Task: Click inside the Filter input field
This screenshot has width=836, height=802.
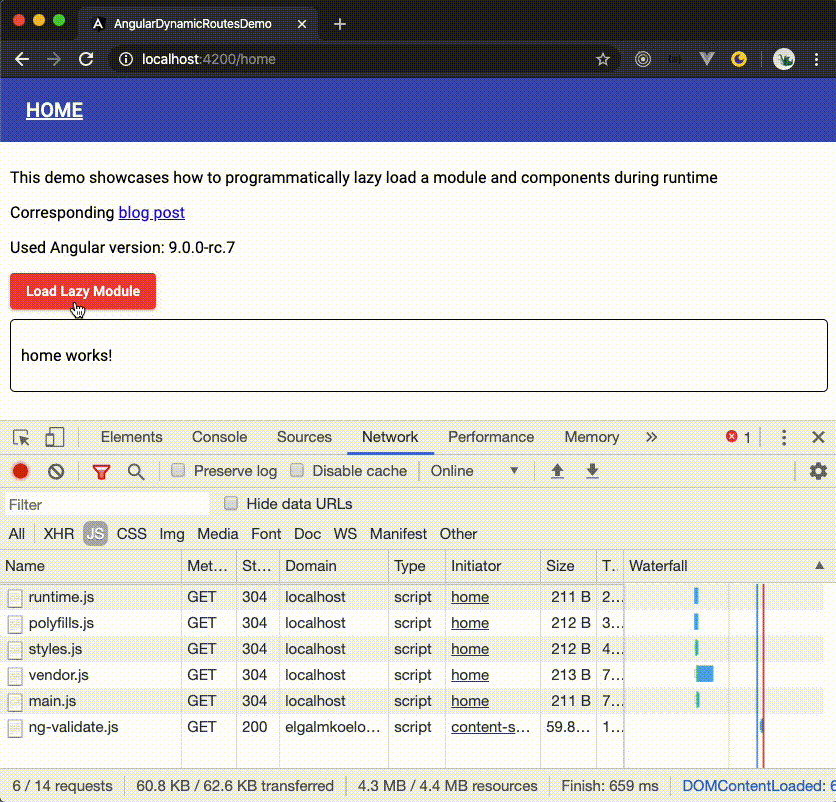Action: [105, 504]
